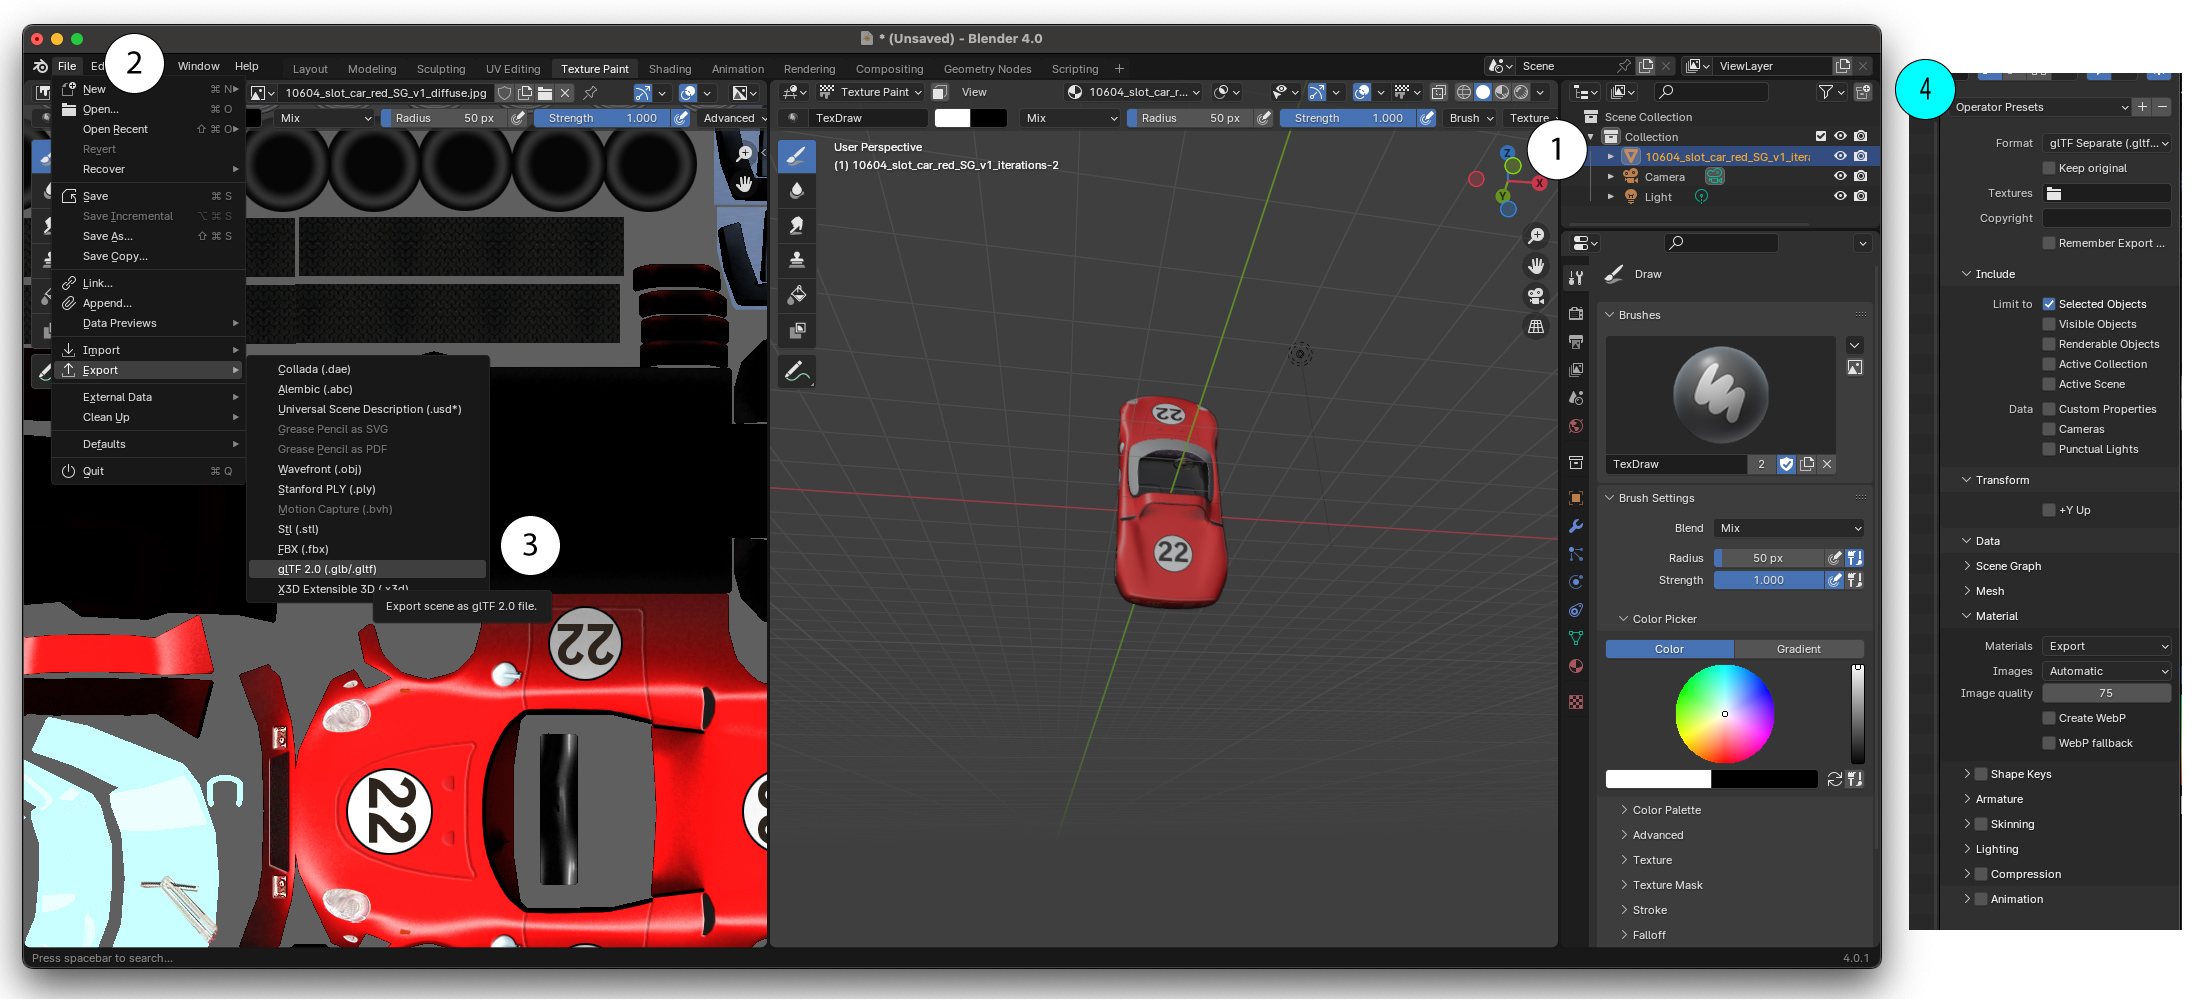The height and width of the screenshot is (999, 2199).
Task: Select the Annotate tool in the viewport
Action: coord(797,370)
